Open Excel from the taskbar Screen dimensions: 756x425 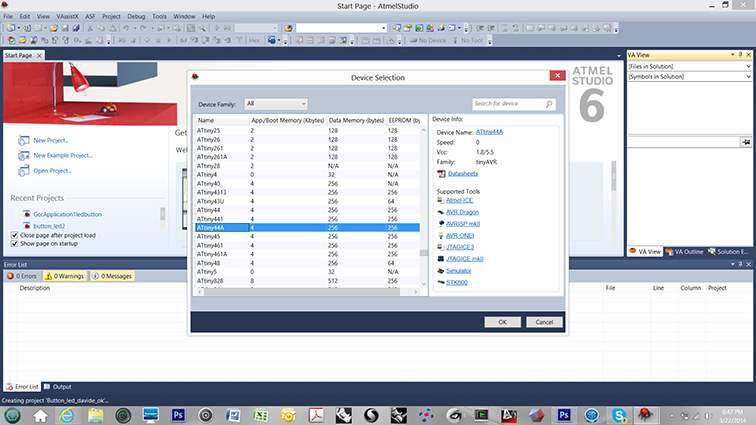pos(261,415)
